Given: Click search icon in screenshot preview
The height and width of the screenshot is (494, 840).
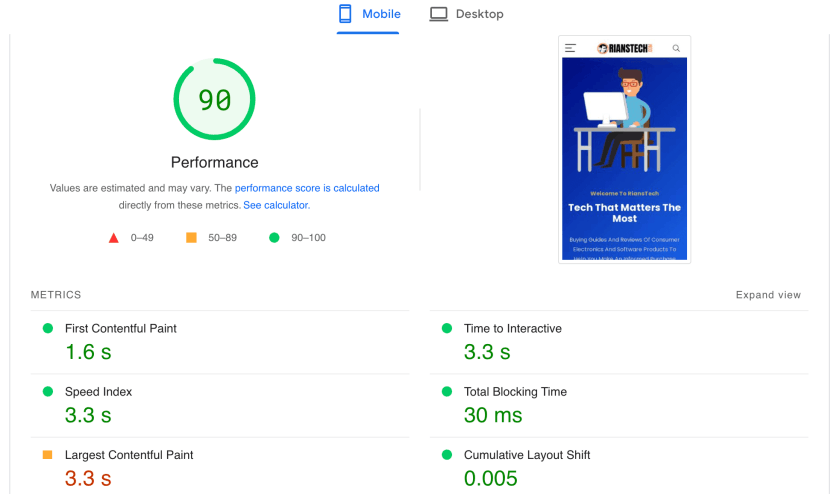Looking at the screenshot, I should pyautogui.click(x=676, y=48).
